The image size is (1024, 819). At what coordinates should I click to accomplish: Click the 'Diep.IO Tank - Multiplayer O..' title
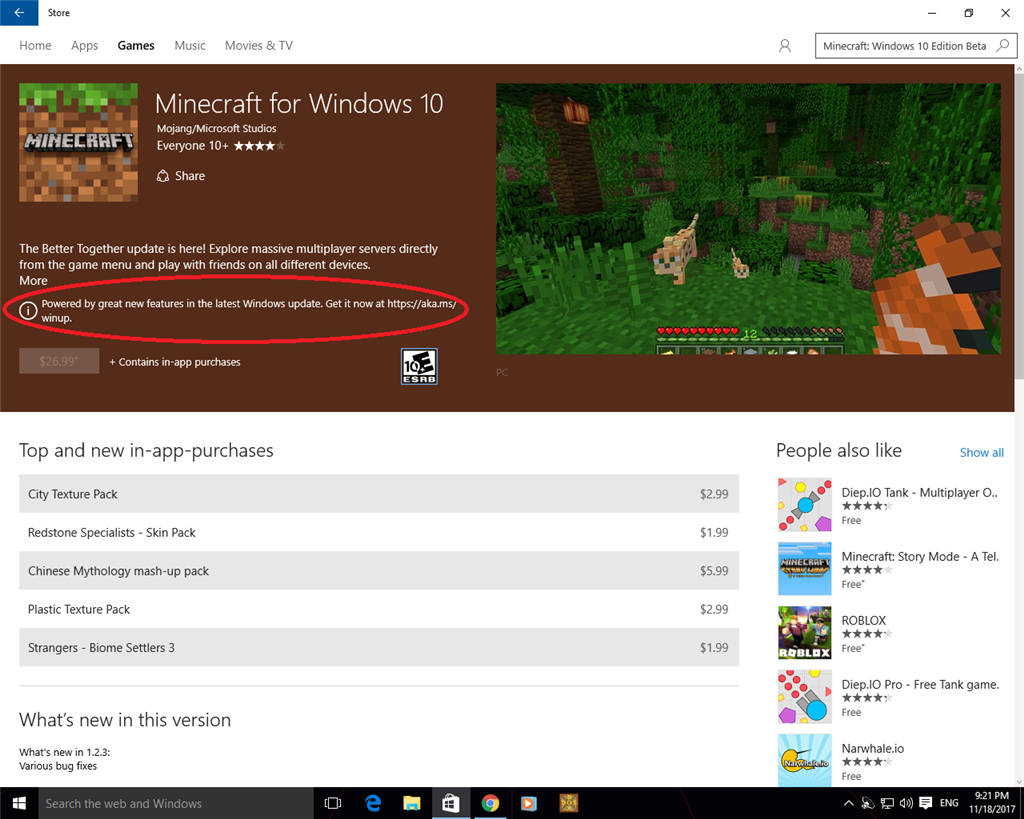point(920,492)
